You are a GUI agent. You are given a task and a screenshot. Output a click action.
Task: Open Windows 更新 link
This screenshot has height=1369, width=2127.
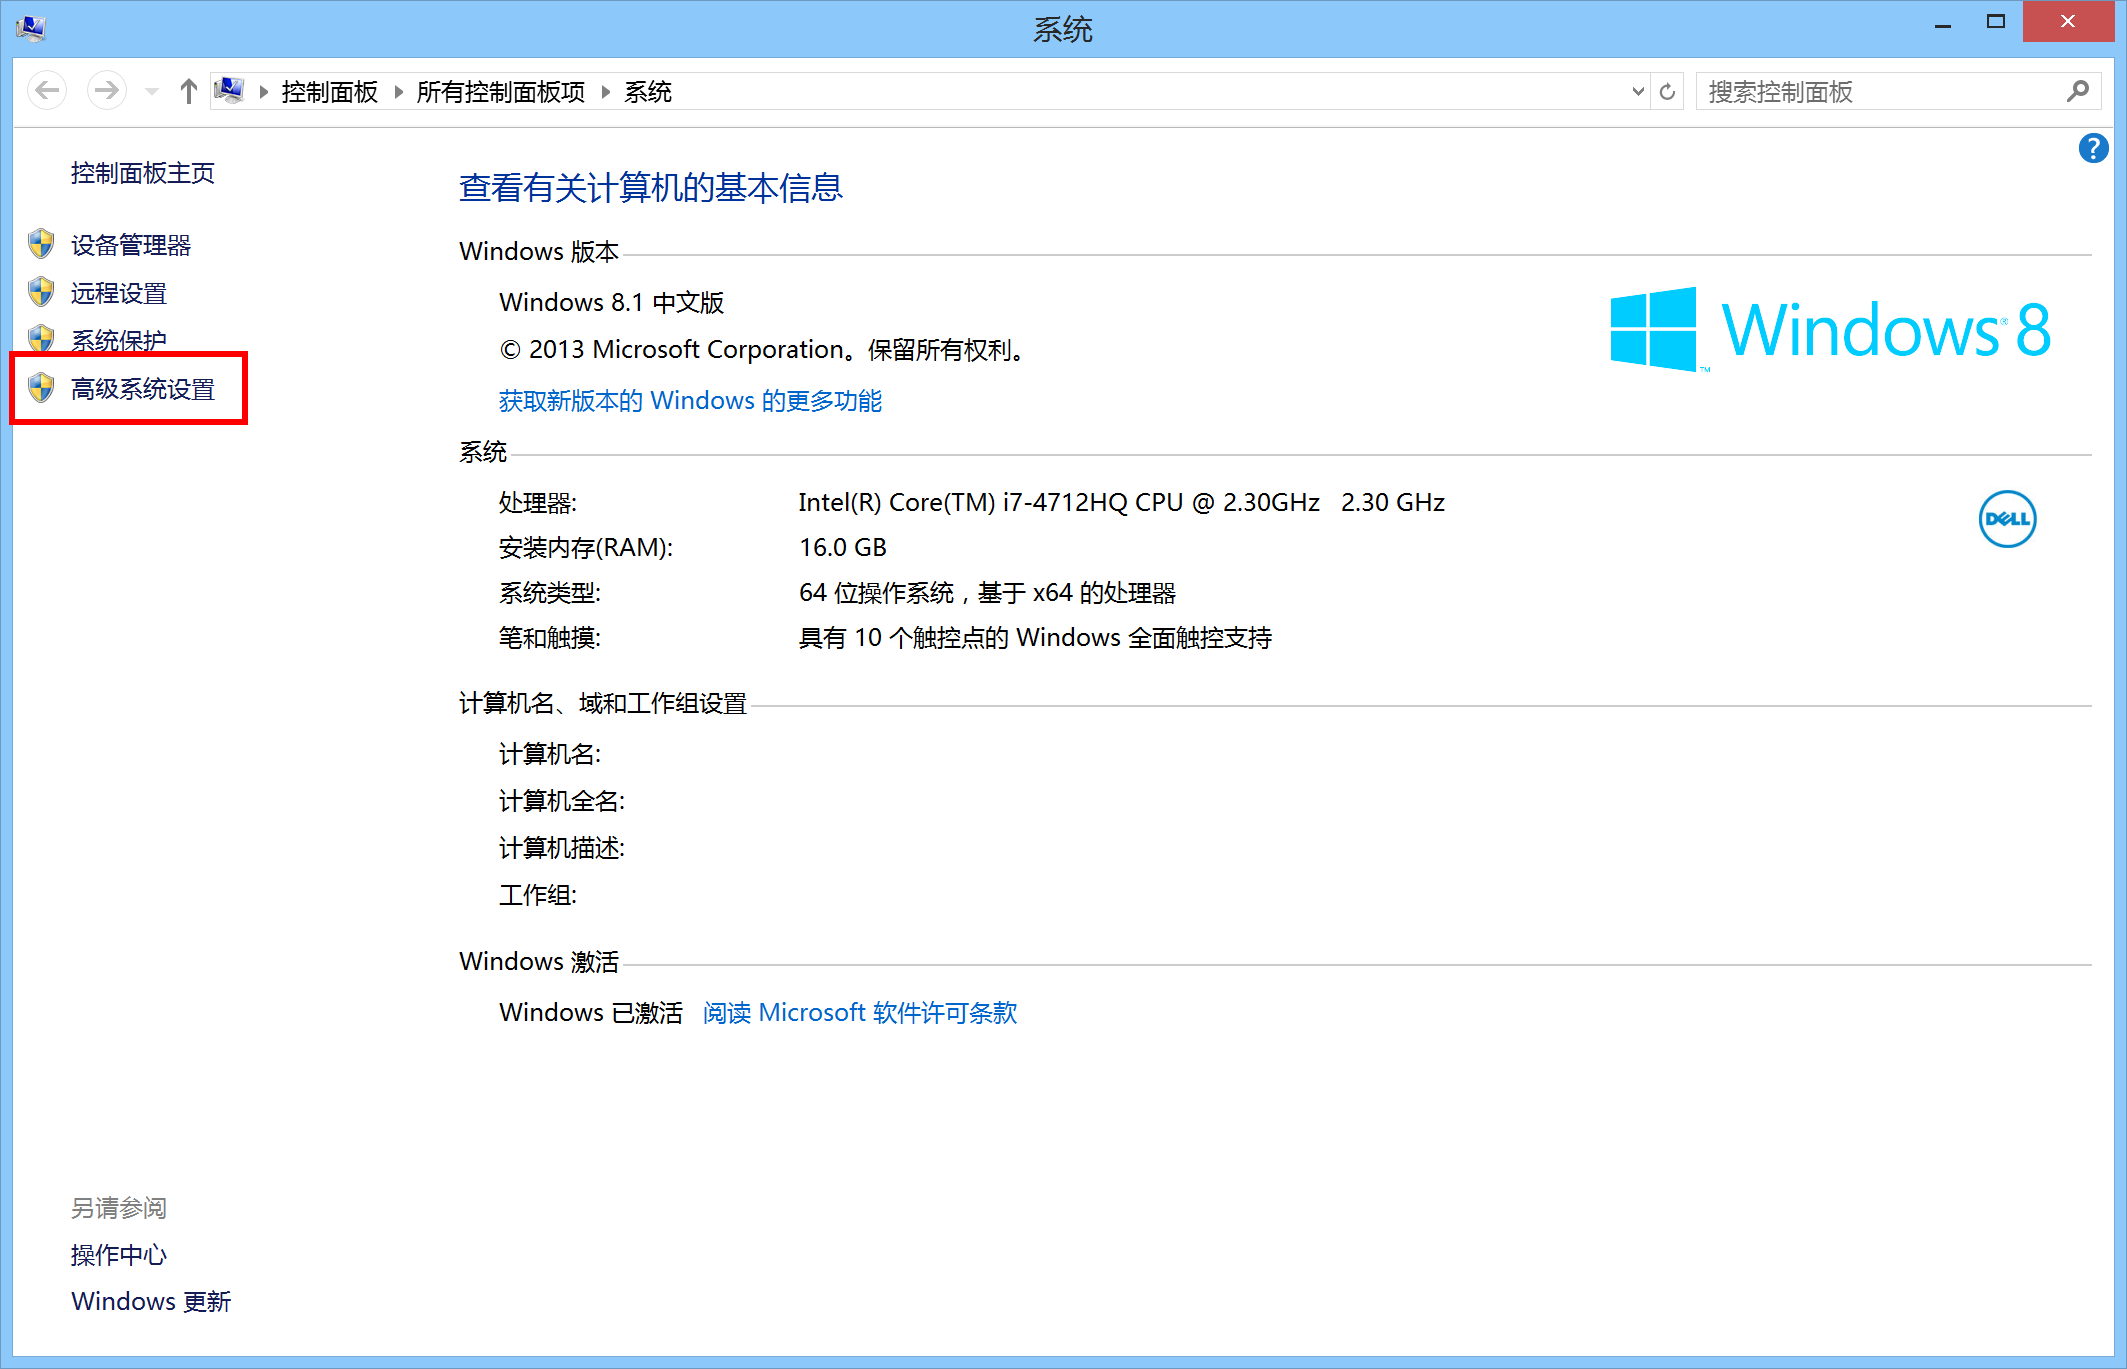(151, 1301)
